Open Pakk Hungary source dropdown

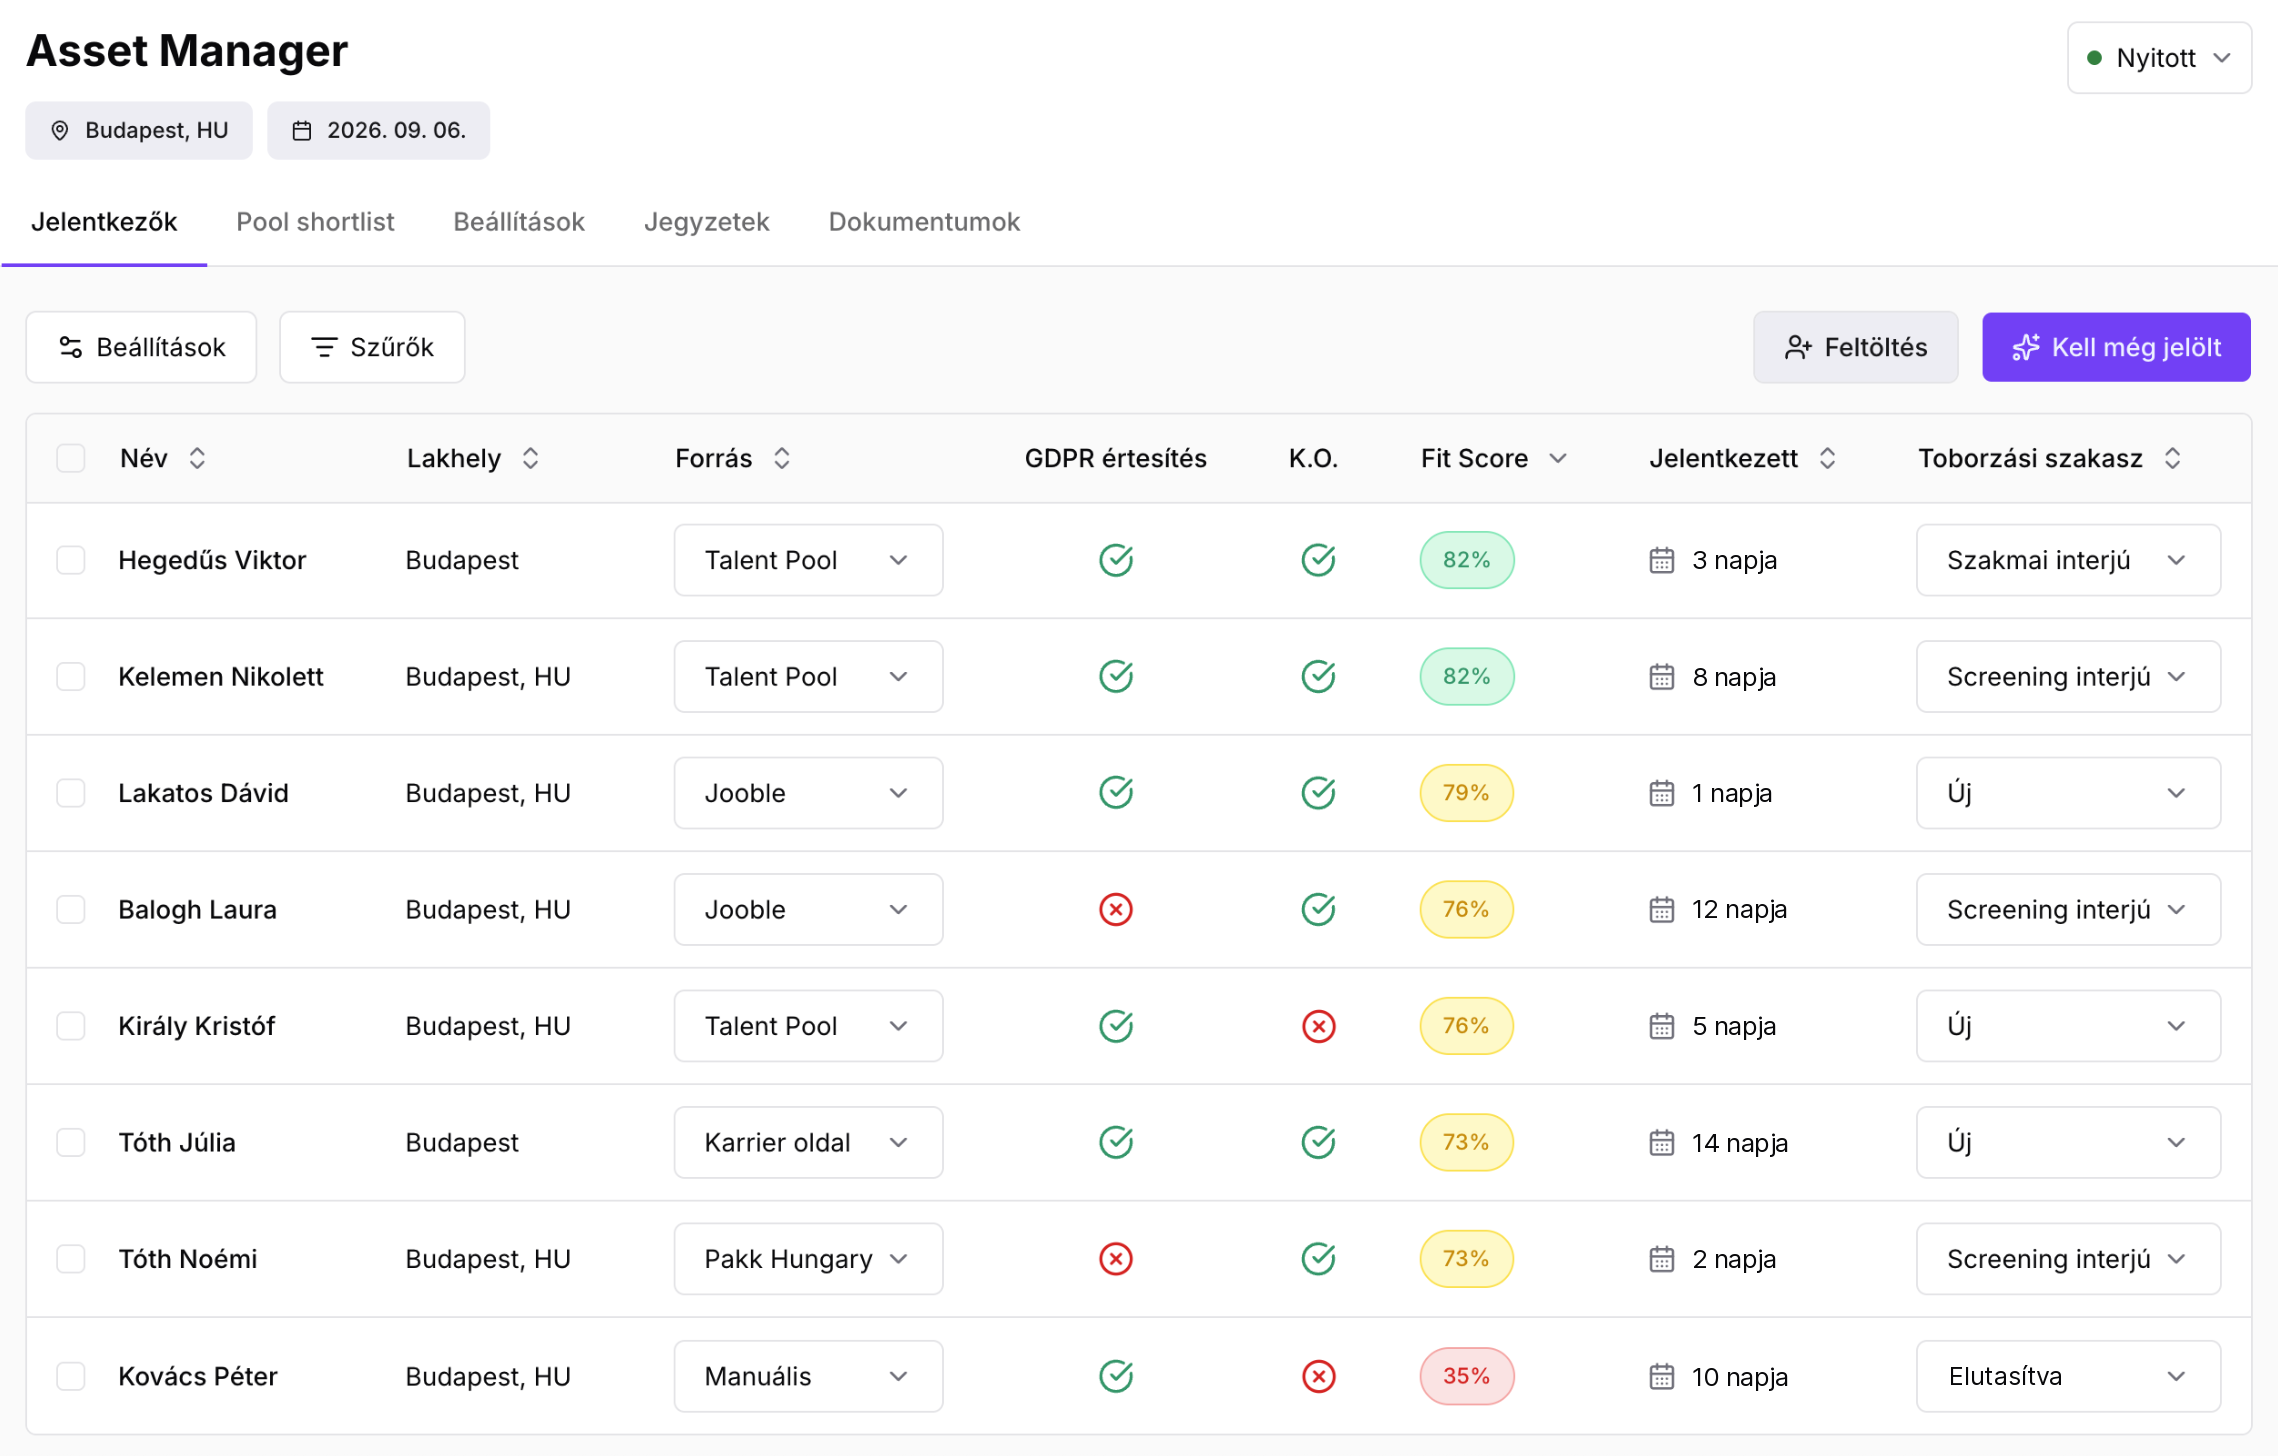pyautogui.click(x=808, y=1259)
